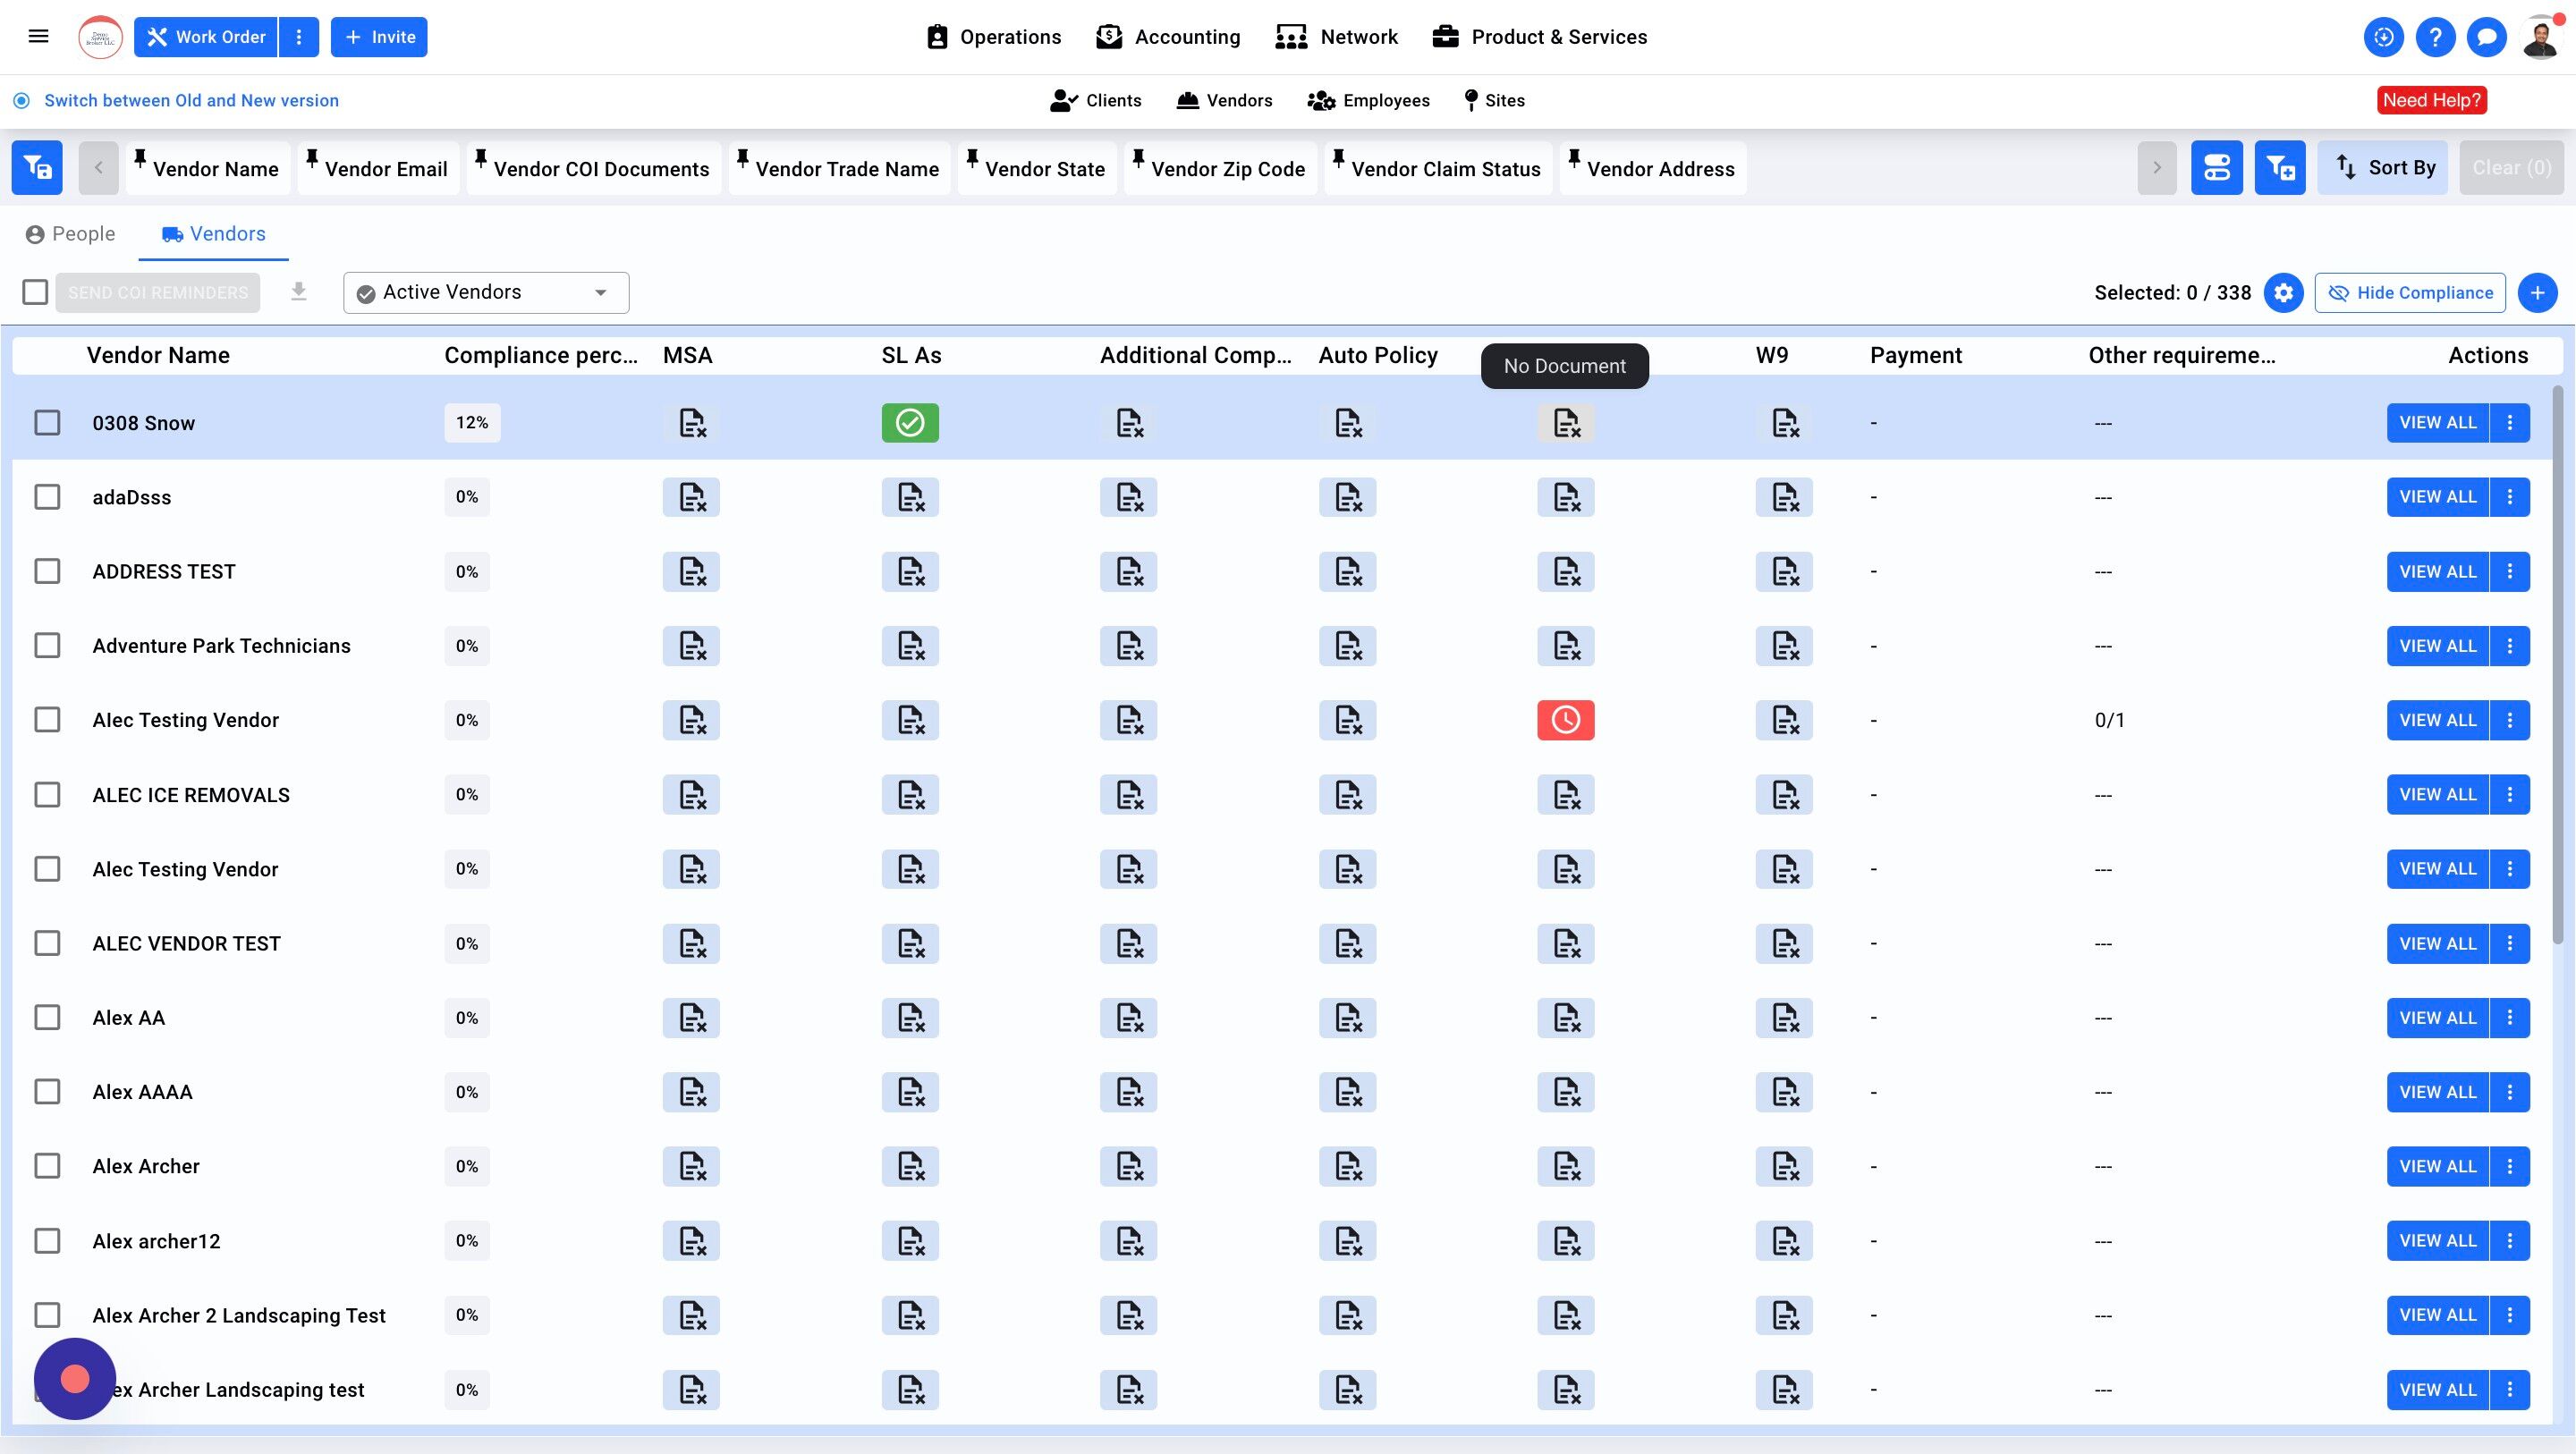This screenshot has width=2576, height=1454.
Task: Click the red clock icon for Alec Testing Vendor
Action: (1566, 720)
